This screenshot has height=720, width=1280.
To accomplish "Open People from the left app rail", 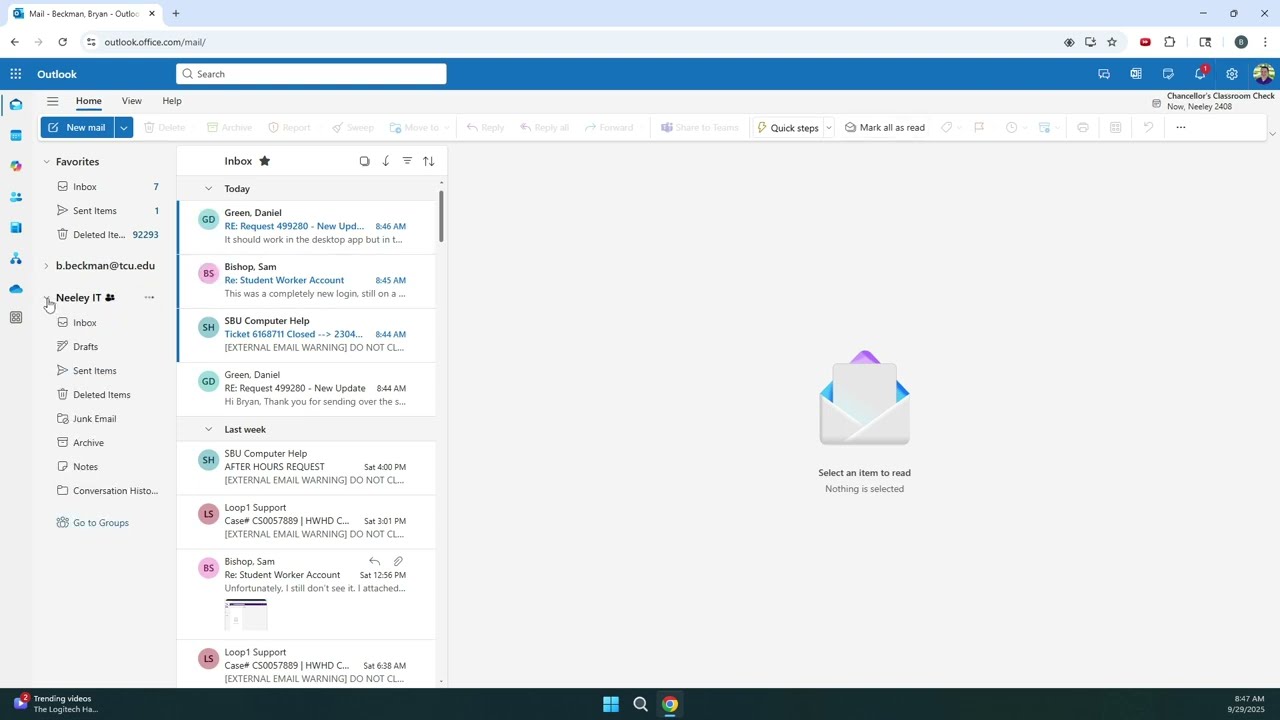I will pos(16,197).
